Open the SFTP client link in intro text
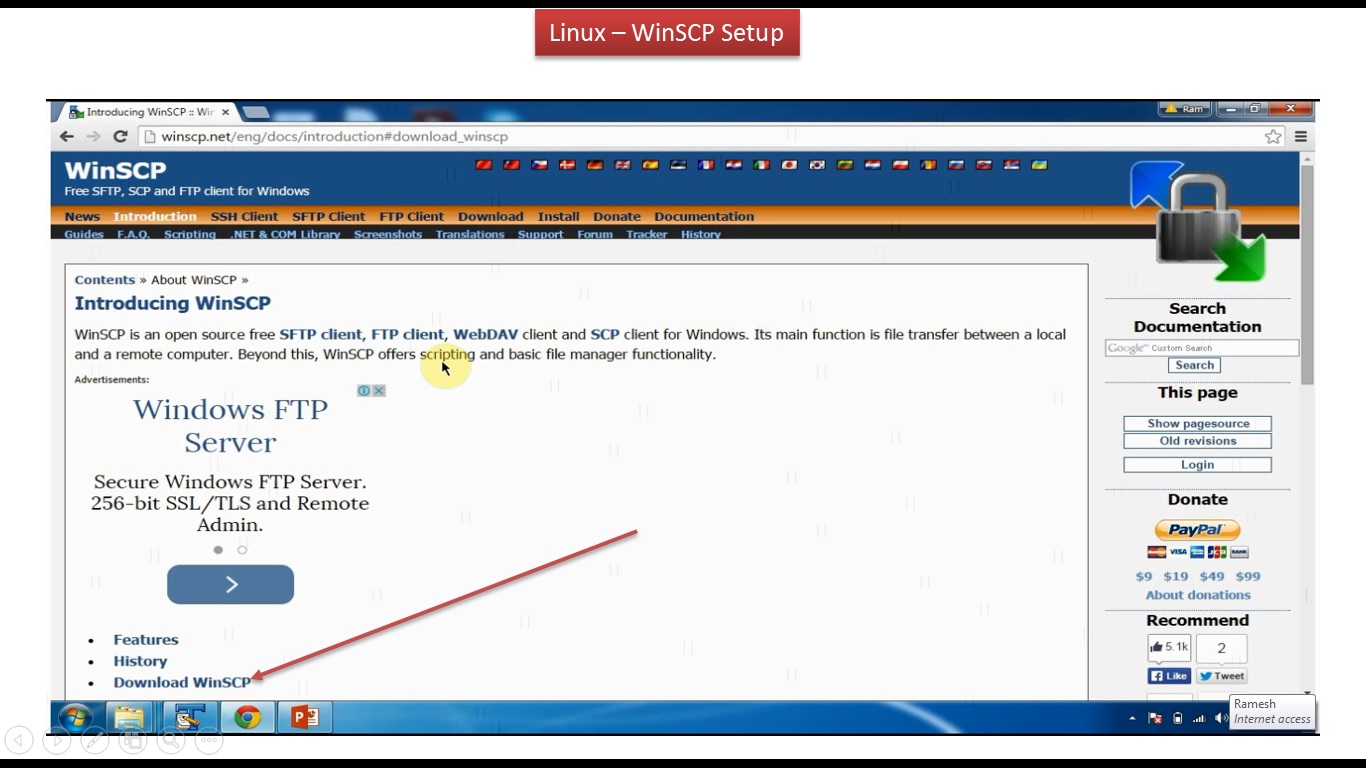The width and height of the screenshot is (1366, 768). (x=321, y=334)
